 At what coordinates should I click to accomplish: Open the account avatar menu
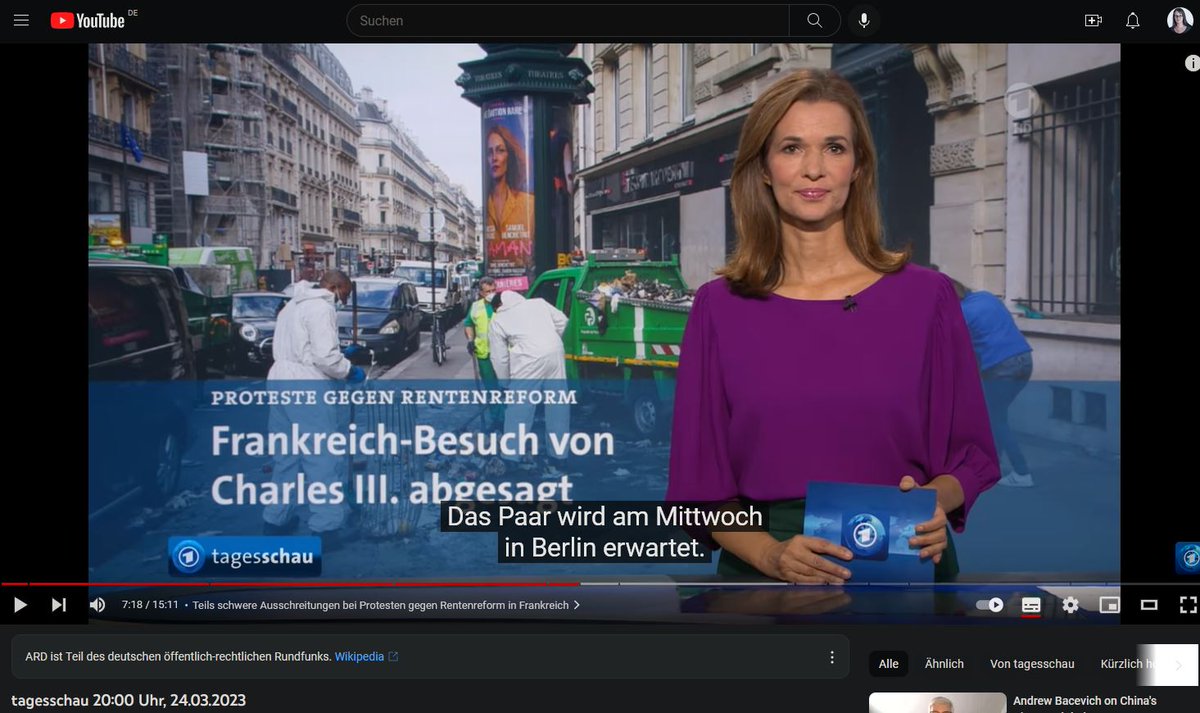pyautogui.click(x=1180, y=20)
